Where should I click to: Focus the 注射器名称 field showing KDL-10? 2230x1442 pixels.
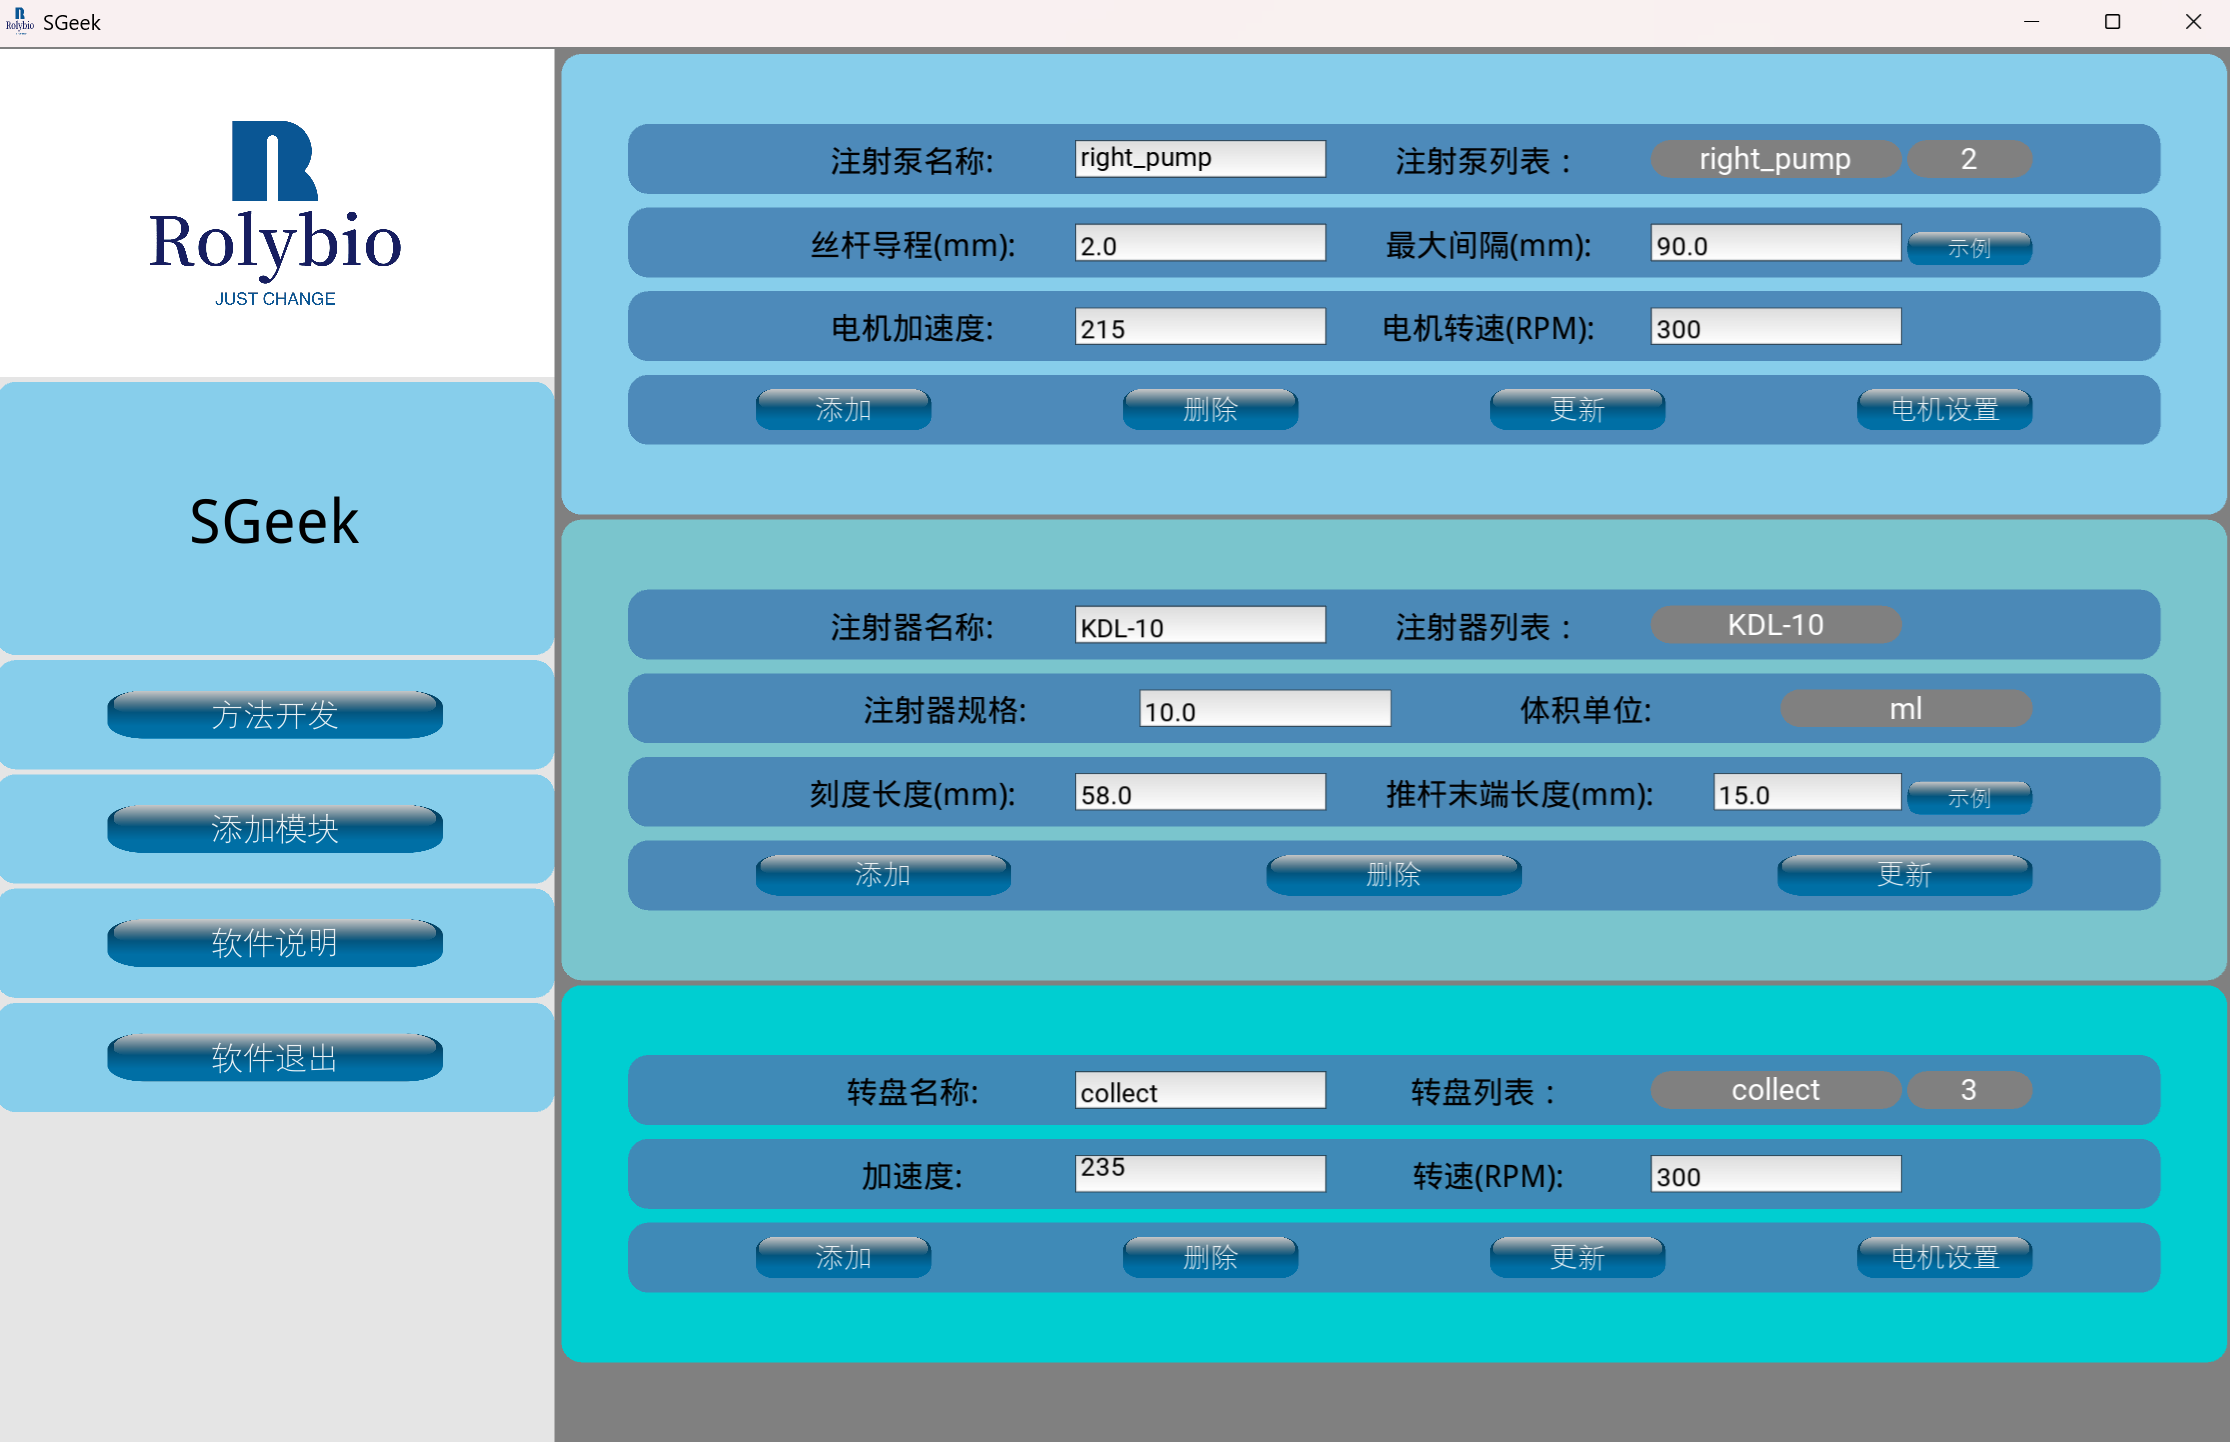tap(1200, 625)
